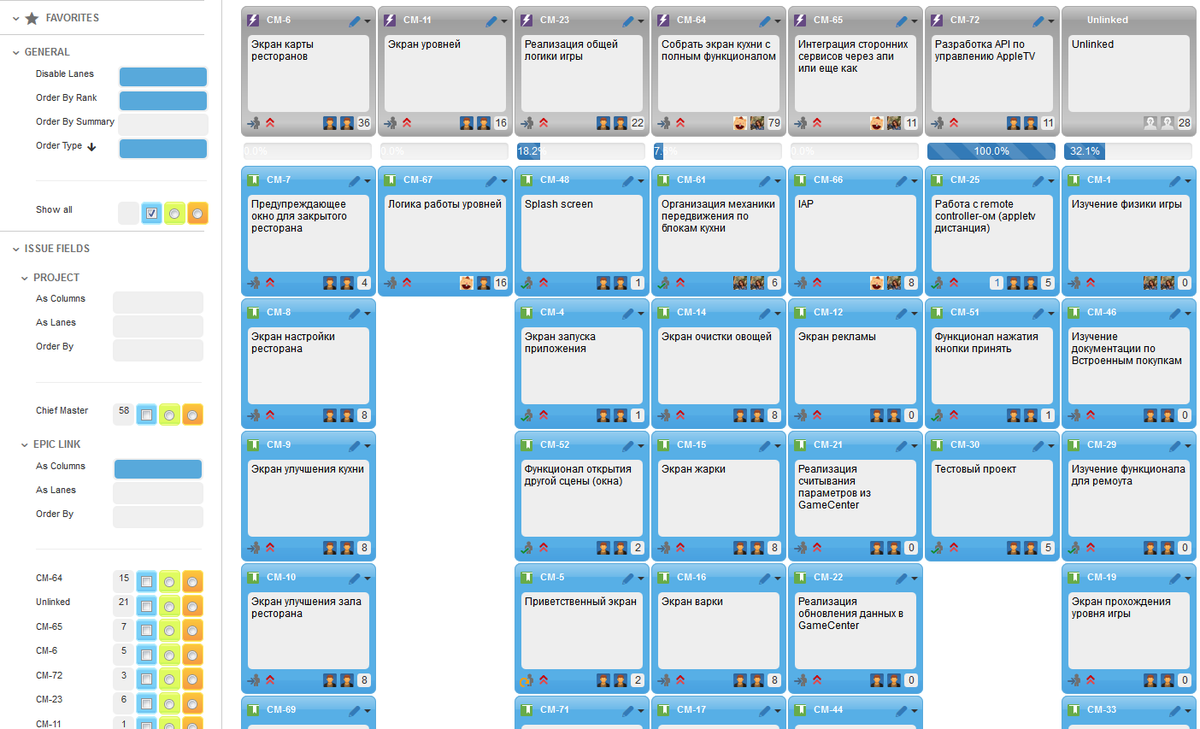Open issue key link CM-19
This screenshot has width=1200, height=729.
[x=1102, y=577]
